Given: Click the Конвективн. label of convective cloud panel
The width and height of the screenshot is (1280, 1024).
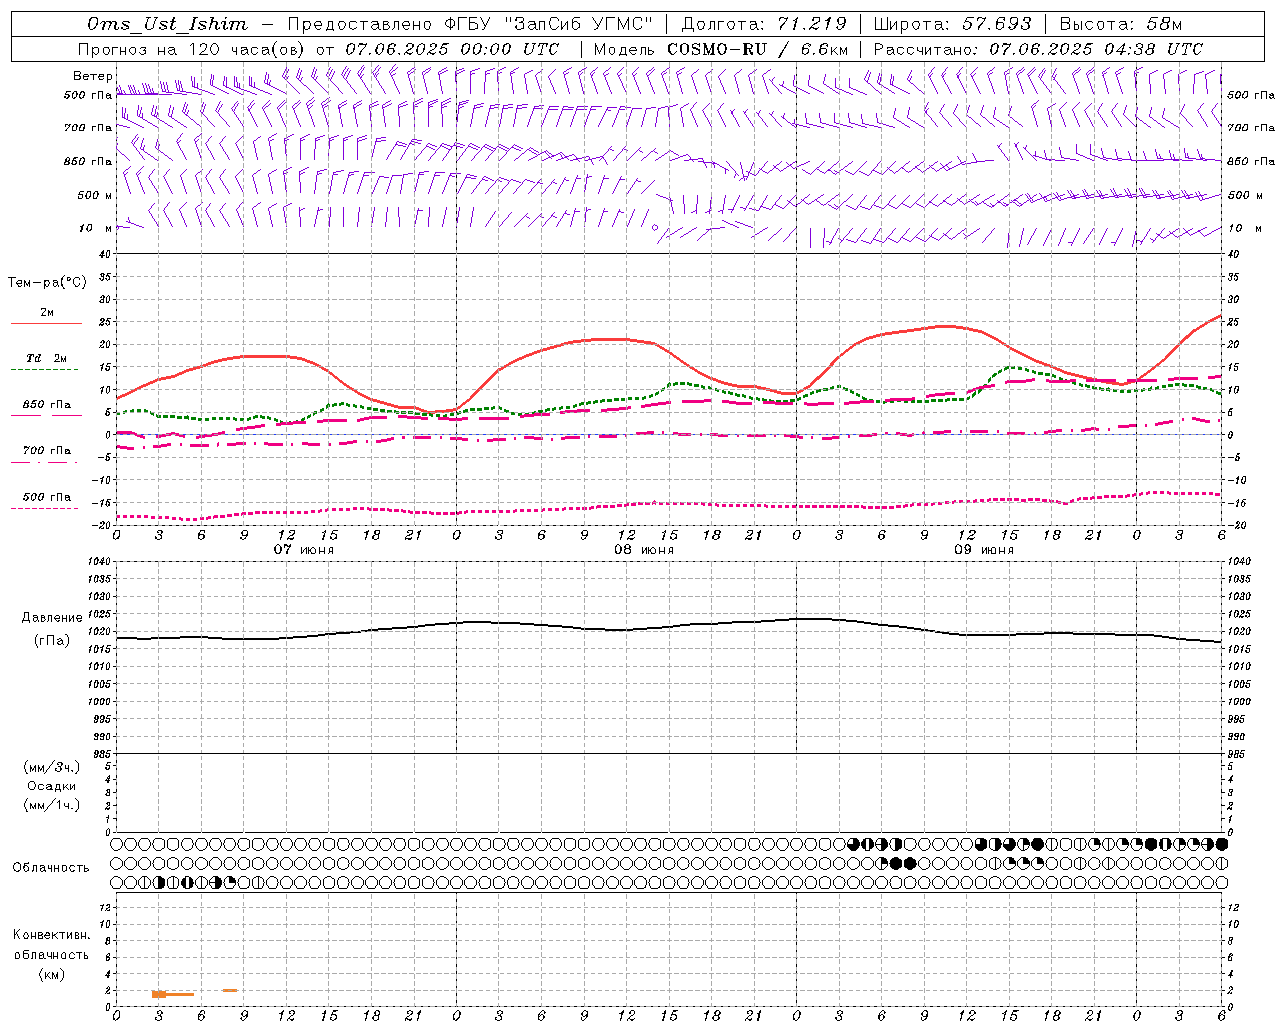Looking at the screenshot, I should 51,935.
